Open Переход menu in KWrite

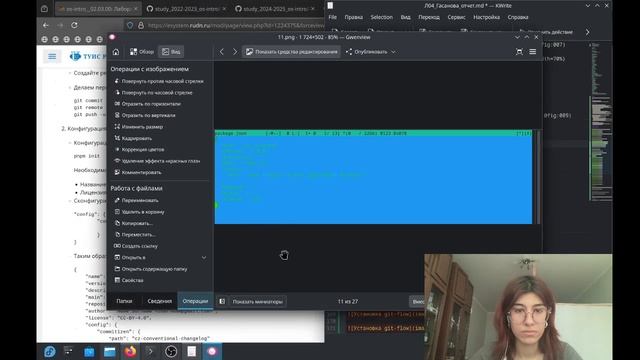pos(429,17)
